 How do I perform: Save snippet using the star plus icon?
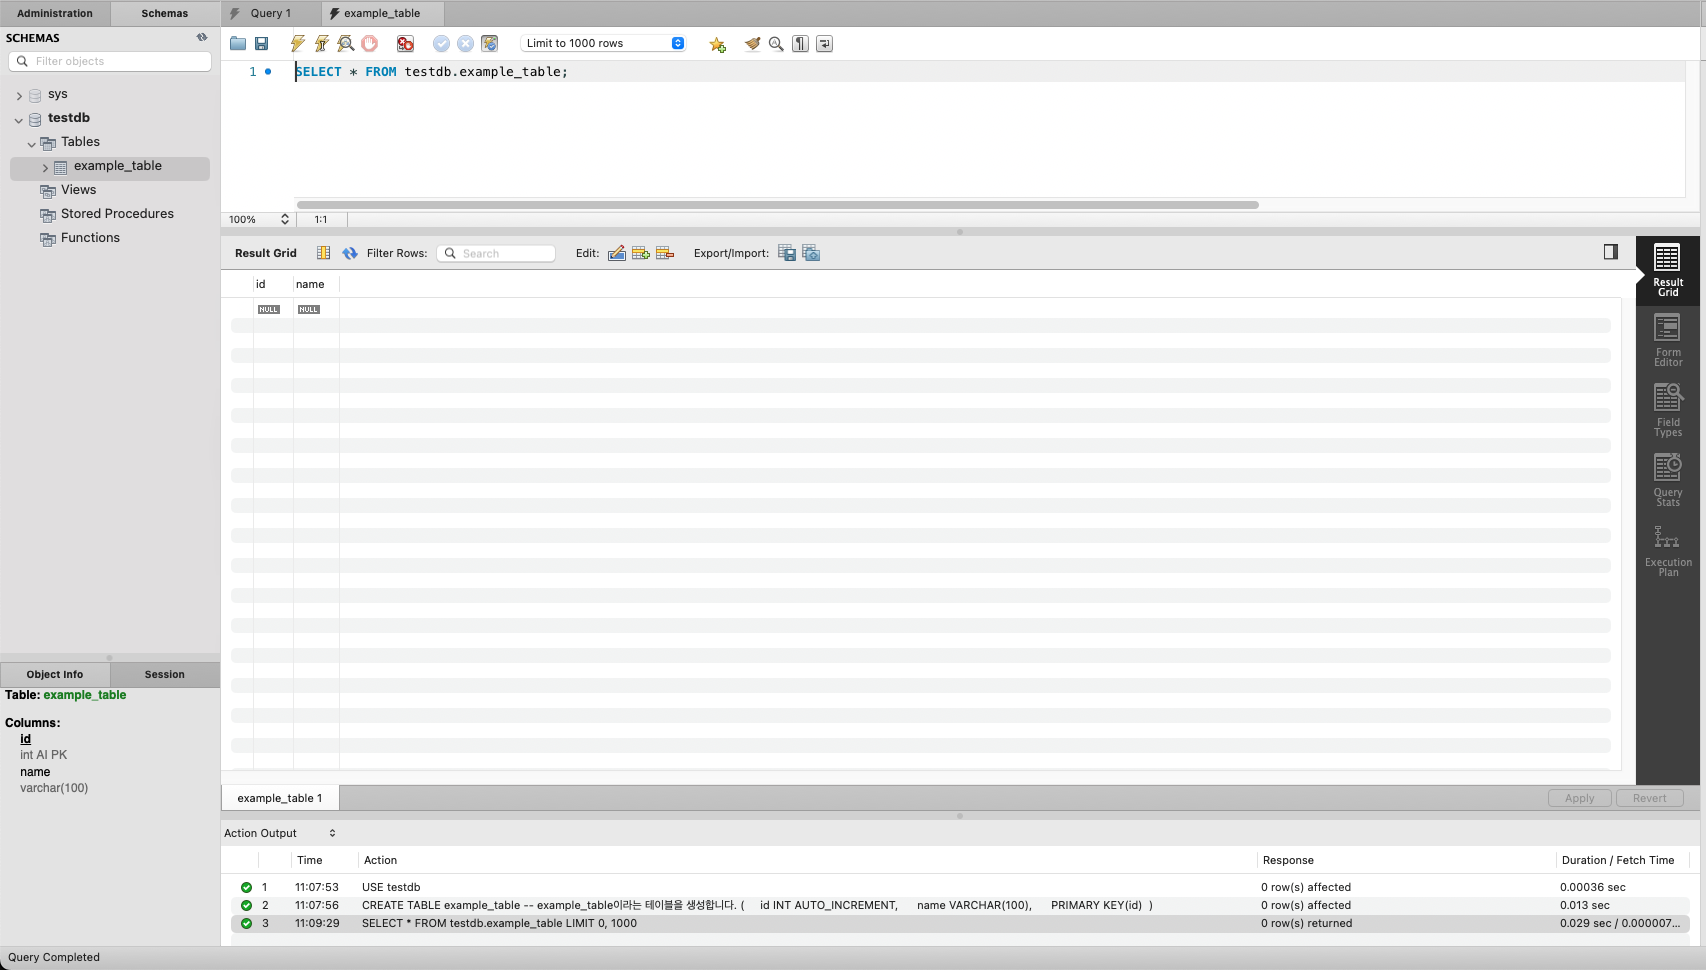(x=717, y=44)
